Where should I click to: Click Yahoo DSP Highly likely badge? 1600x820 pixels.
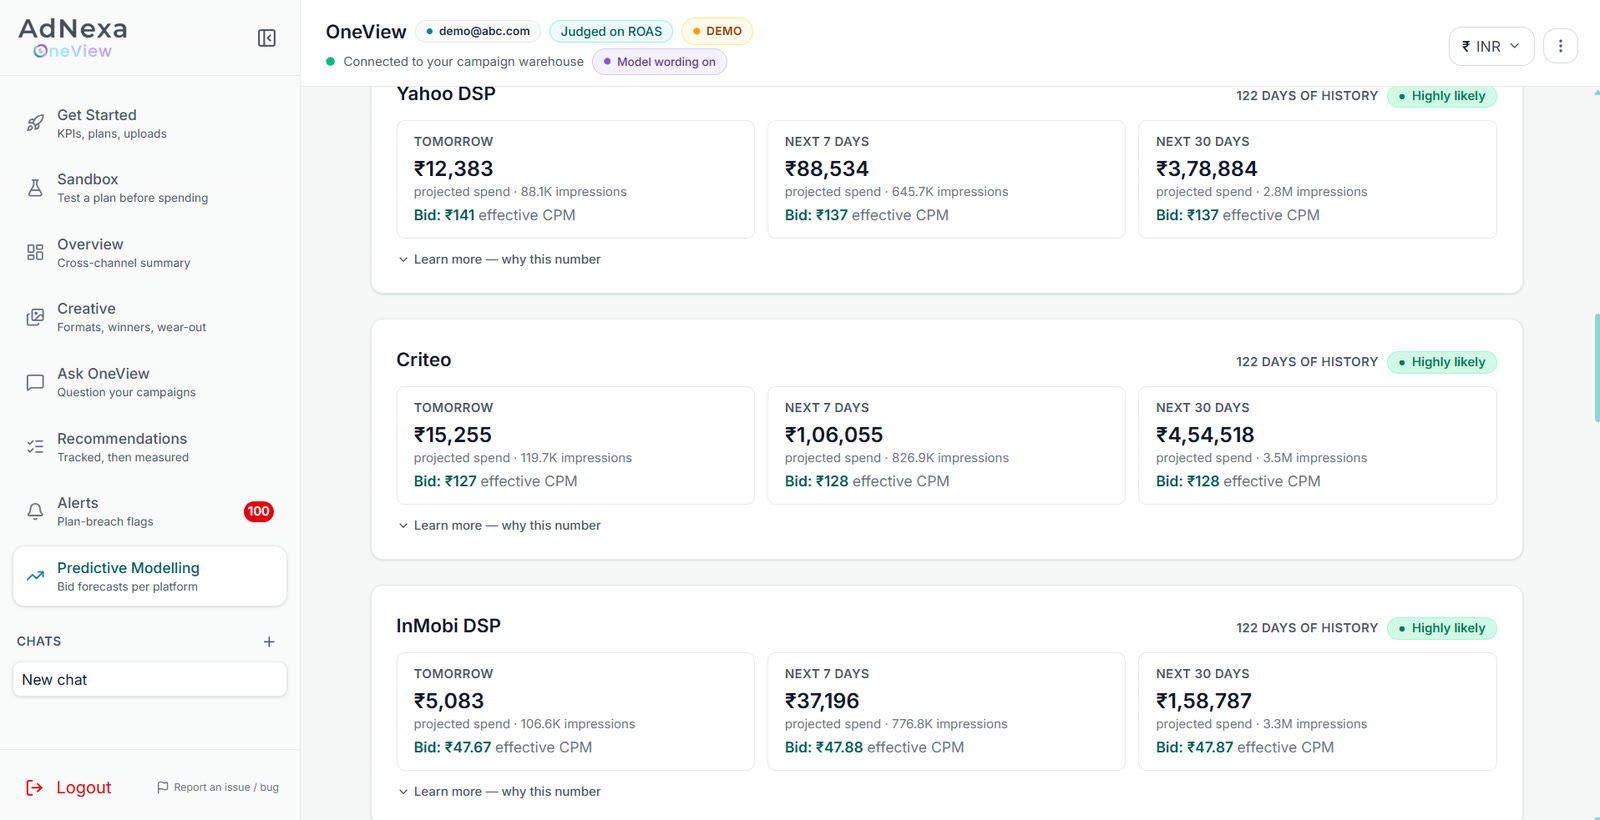[1442, 96]
